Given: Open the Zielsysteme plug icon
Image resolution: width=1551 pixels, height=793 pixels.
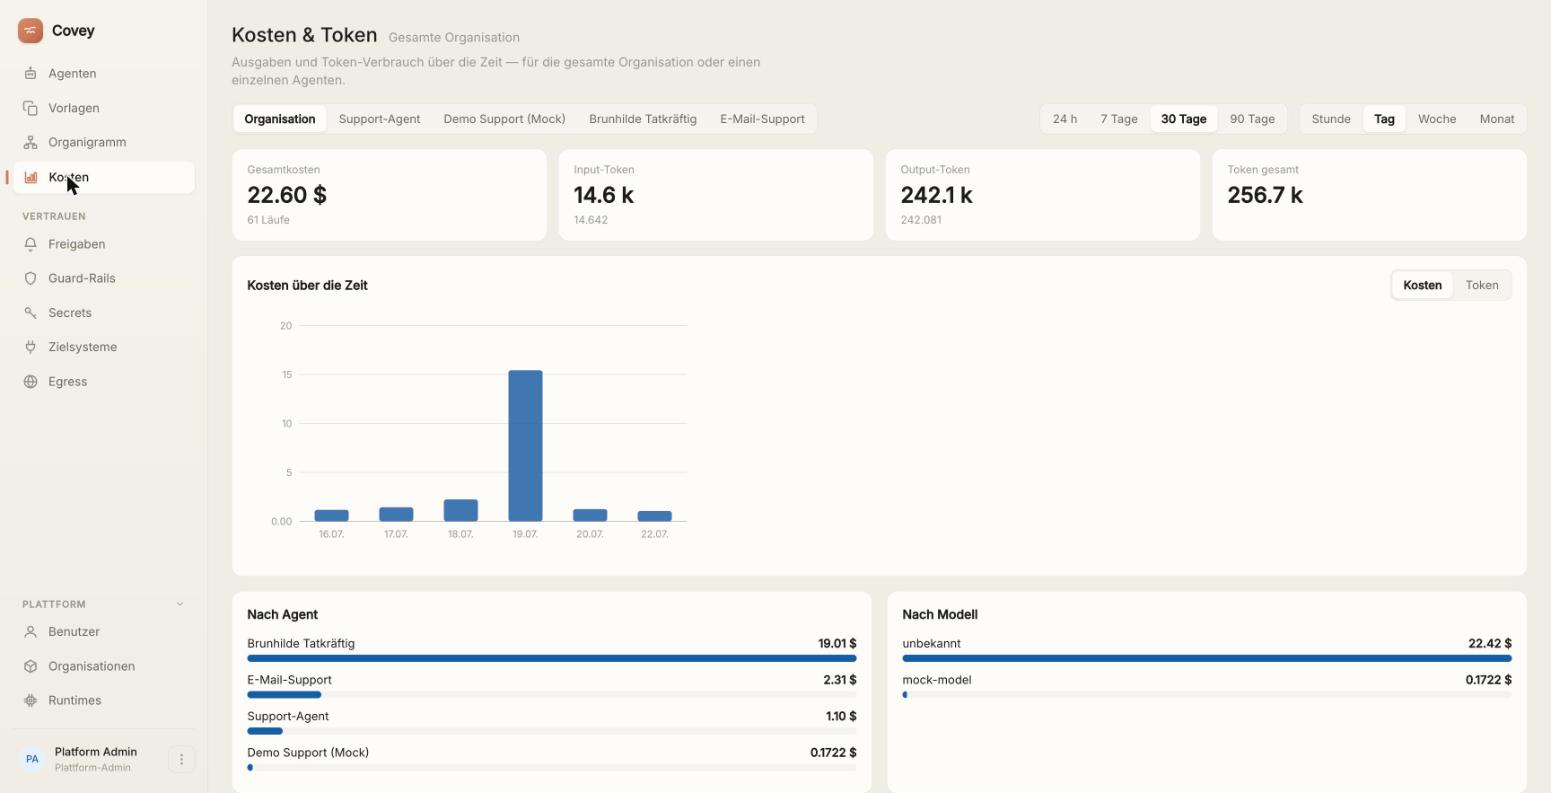Looking at the screenshot, I should (x=30, y=347).
